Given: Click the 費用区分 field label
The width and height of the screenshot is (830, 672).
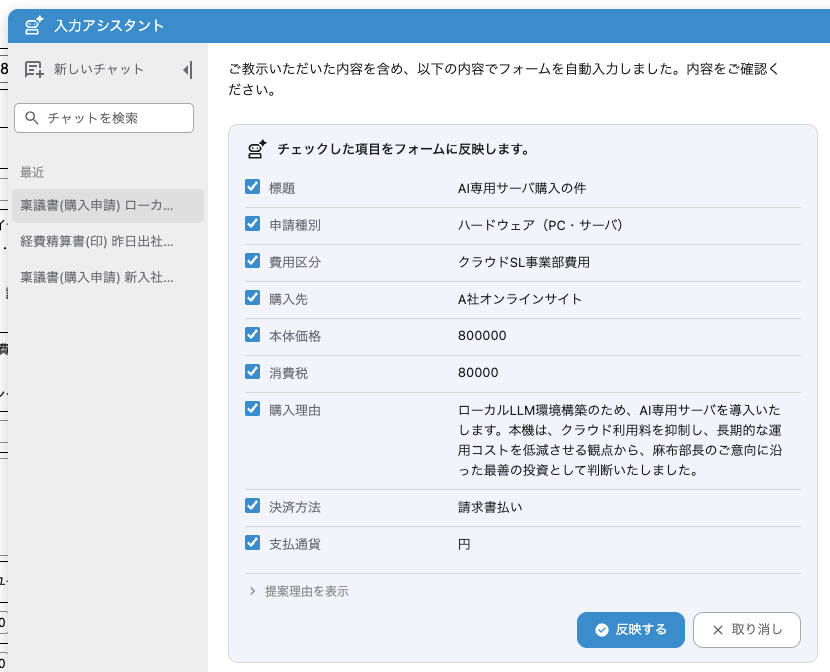Looking at the screenshot, I should click(x=295, y=262).
